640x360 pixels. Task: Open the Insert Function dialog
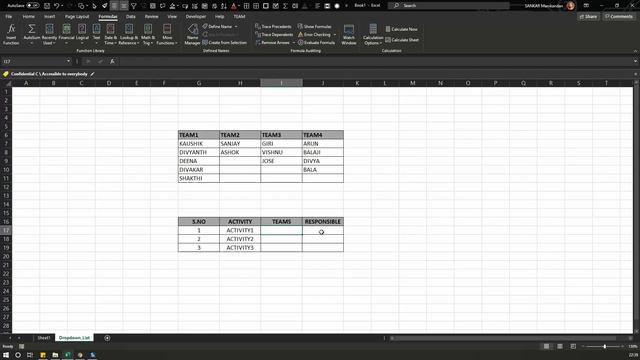pyautogui.click(x=11, y=34)
